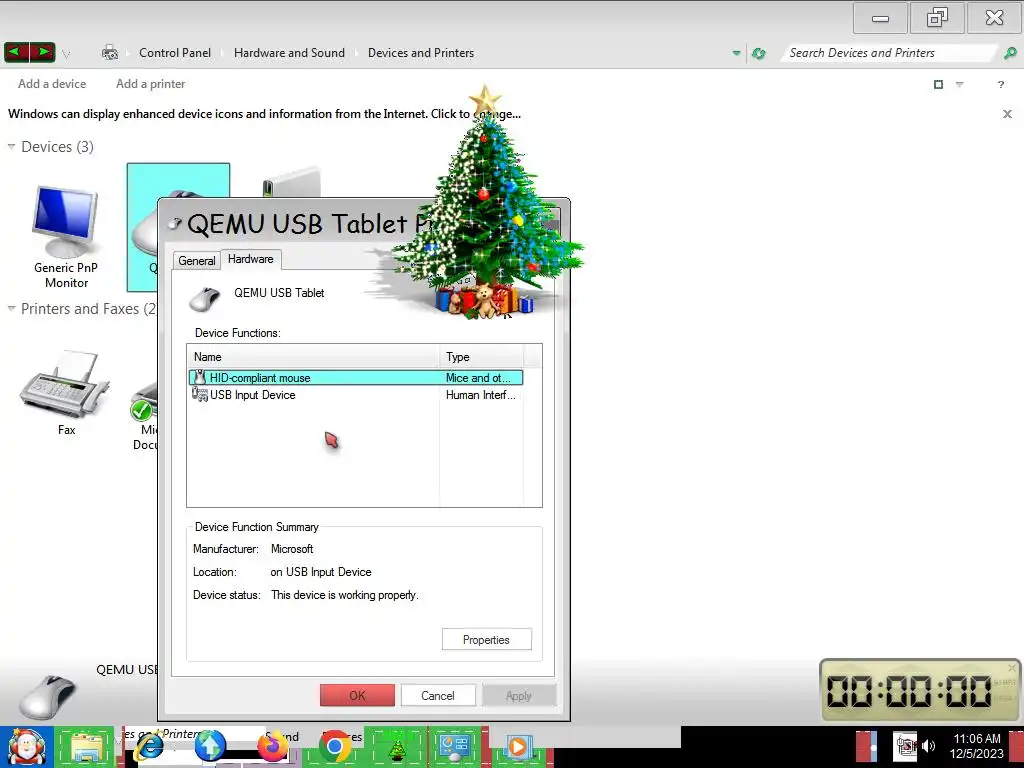The image size is (1024, 768).
Task: Click the Santa Start button
Action: [26, 748]
